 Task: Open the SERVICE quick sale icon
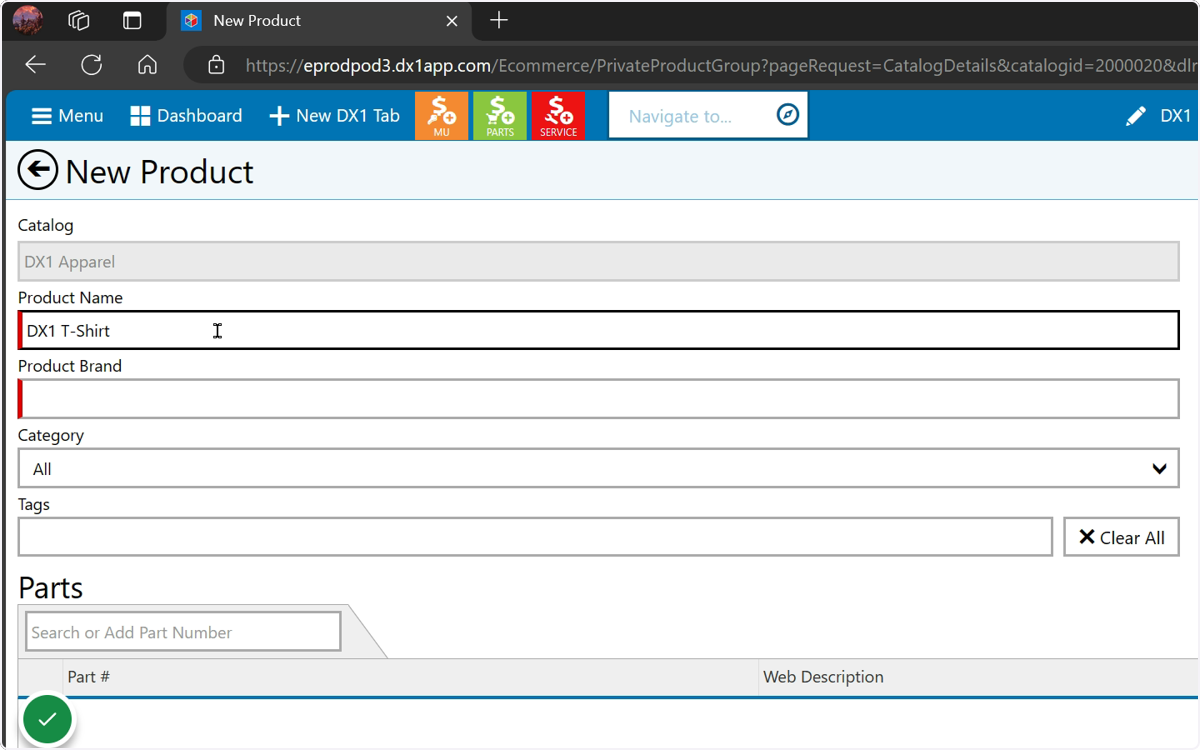point(558,116)
